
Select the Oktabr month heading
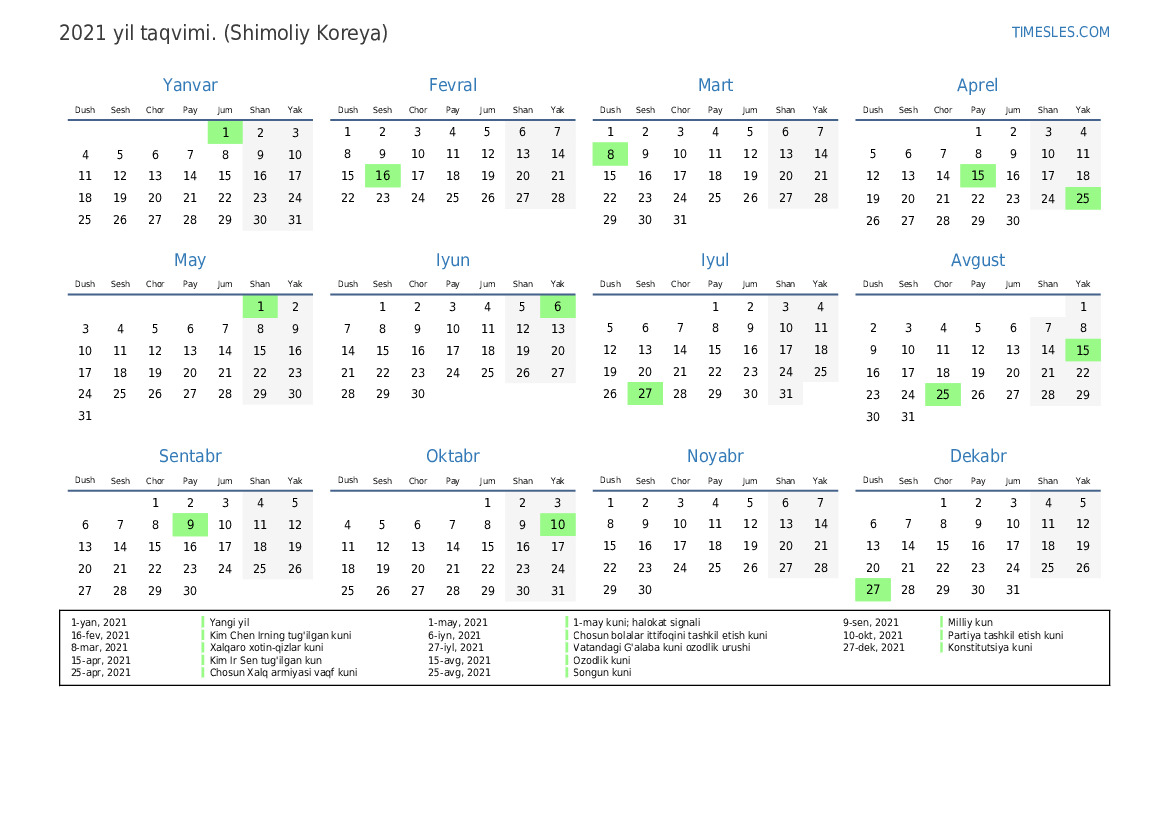coord(453,456)
